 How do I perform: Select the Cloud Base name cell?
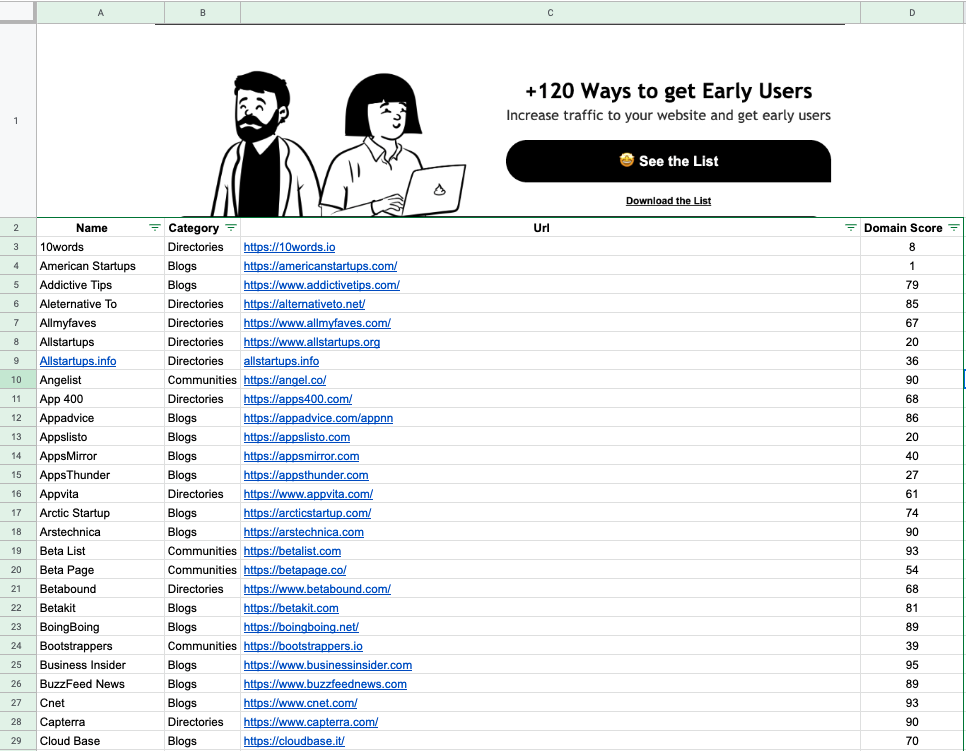(100, 741)
